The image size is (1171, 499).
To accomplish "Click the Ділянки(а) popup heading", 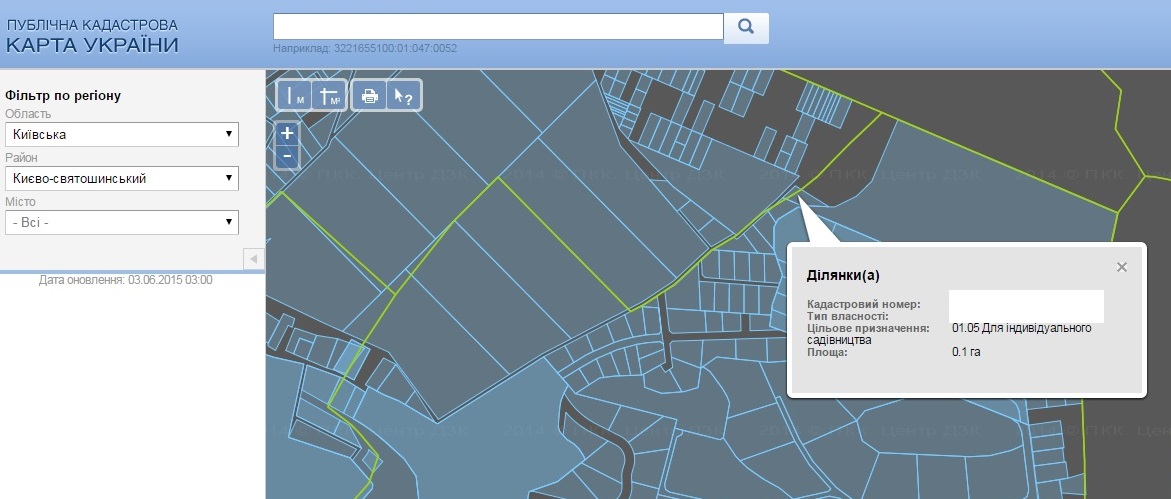I will coord(843,275).
